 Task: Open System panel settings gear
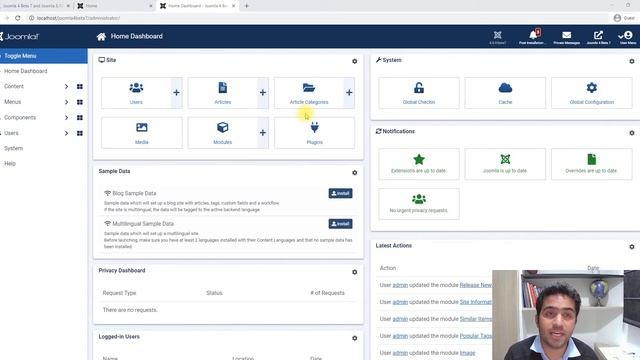coord(631,61)
